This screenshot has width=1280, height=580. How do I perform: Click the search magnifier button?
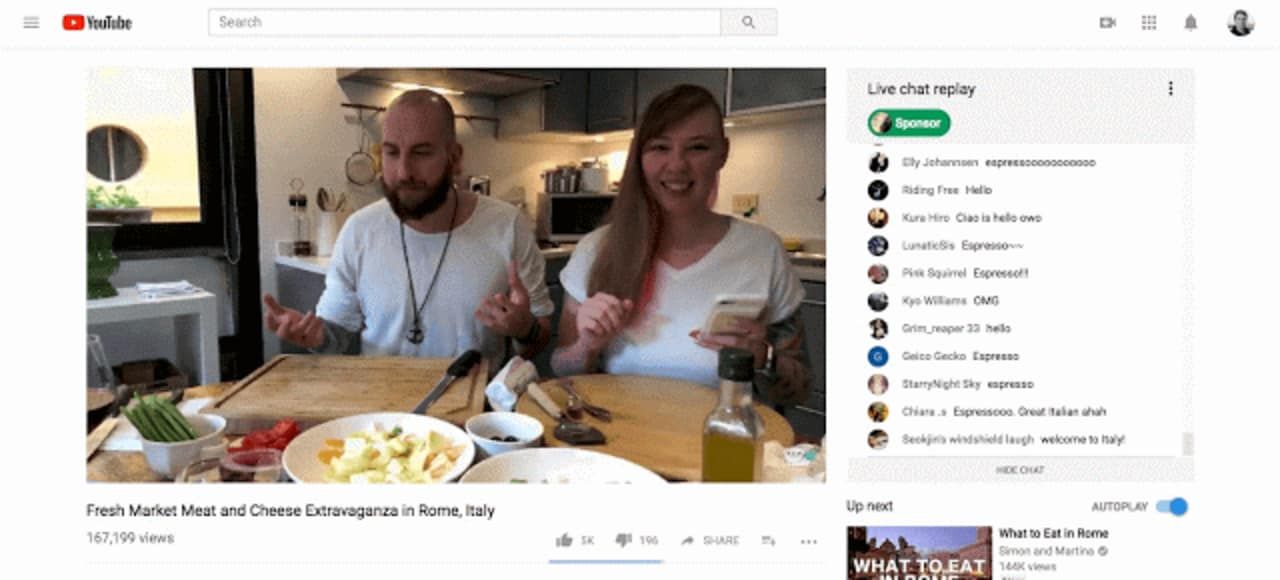[749, 22]
